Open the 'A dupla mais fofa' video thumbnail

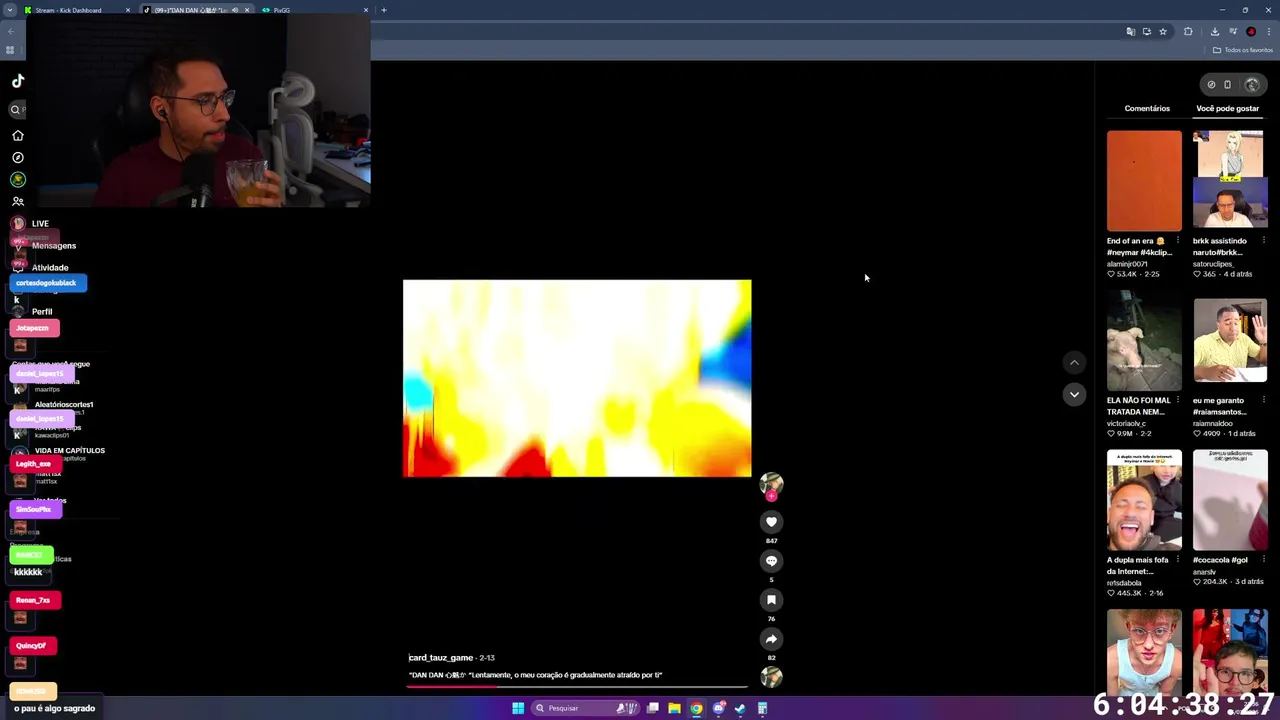point(1144,500)
